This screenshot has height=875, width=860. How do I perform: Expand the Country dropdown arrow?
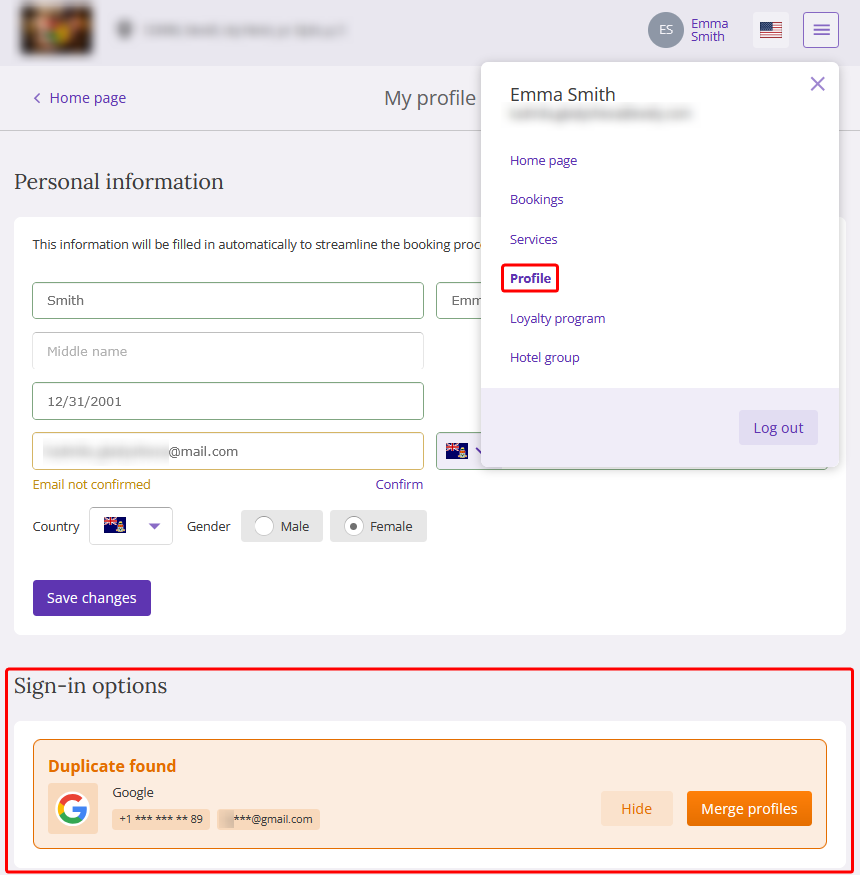click(155, 526)
